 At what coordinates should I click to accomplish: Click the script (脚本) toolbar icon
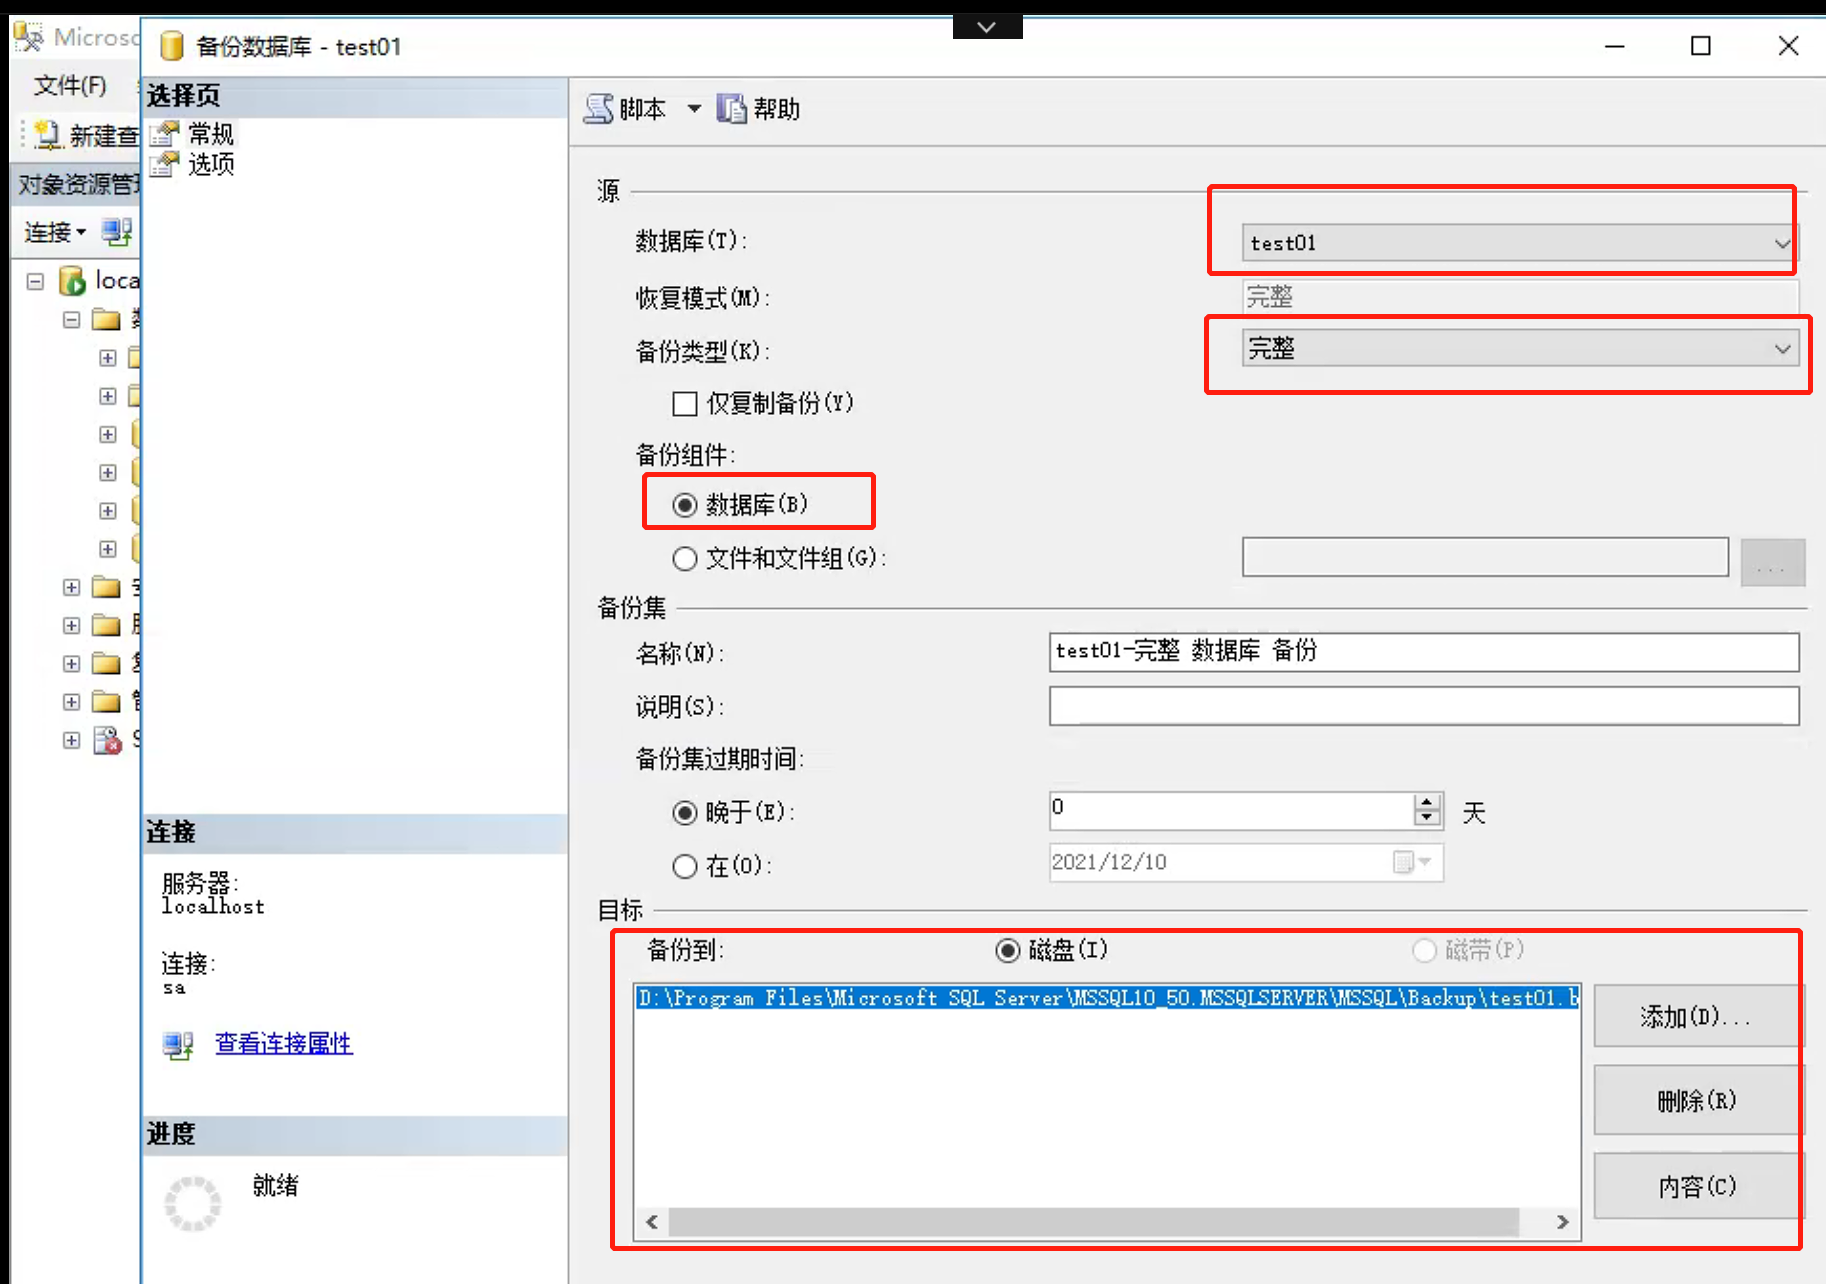(598, 108)
